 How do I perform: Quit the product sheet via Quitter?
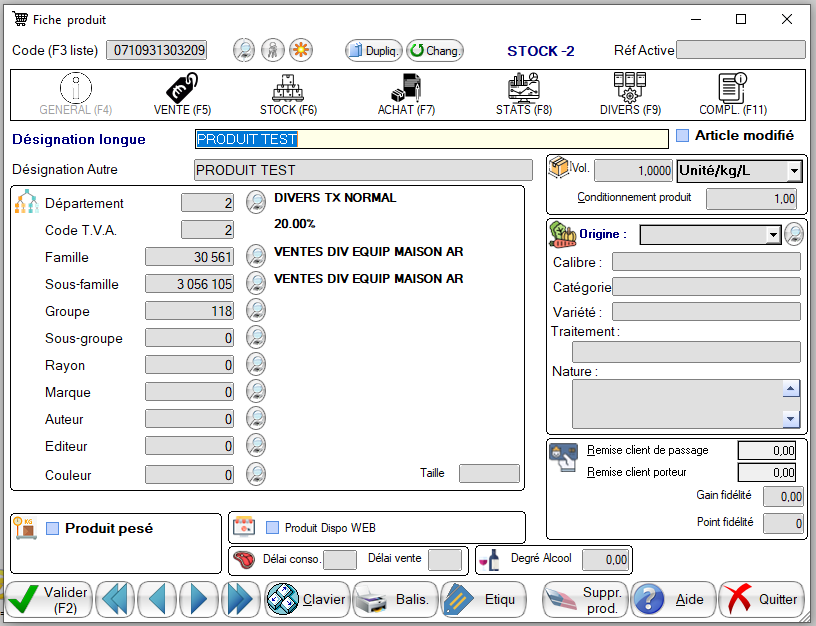[x=761, y=599]
